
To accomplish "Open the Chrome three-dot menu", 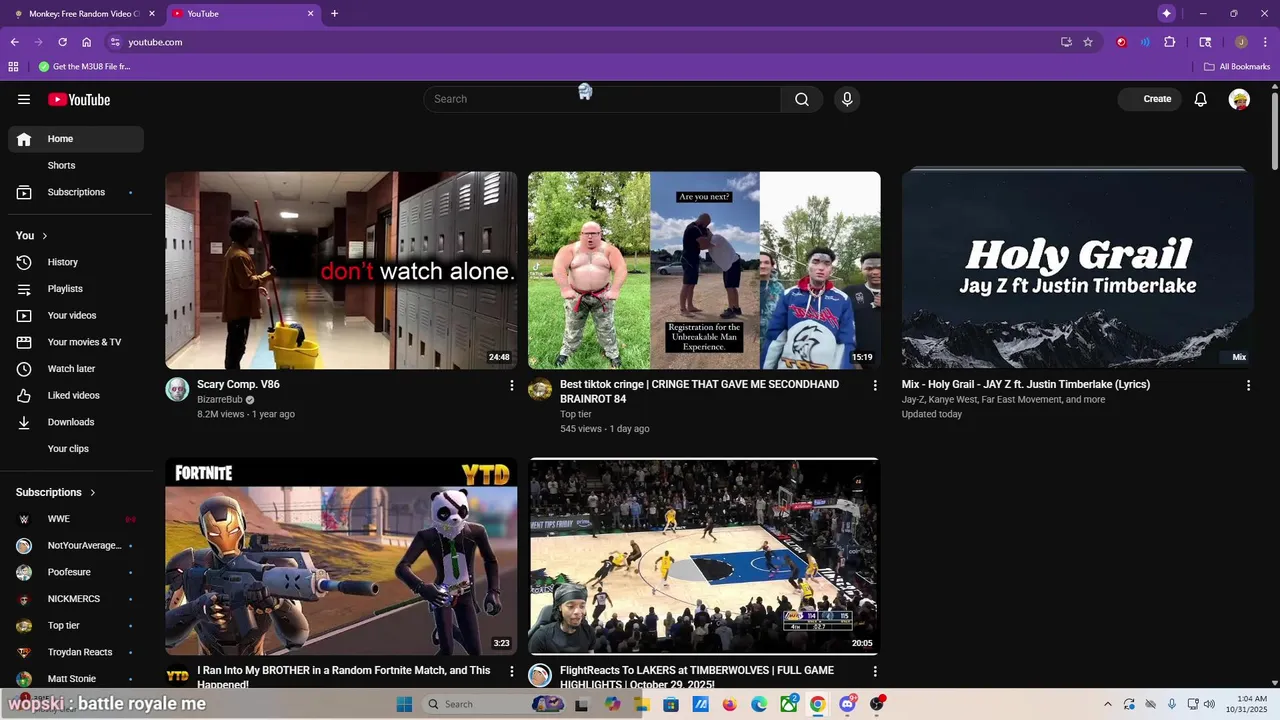I will (1265, 42).
